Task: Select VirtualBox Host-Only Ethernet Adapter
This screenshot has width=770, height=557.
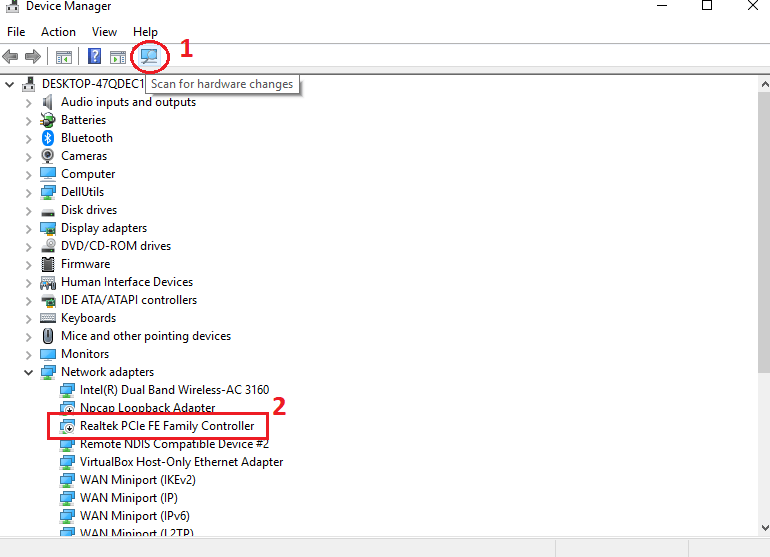Action: pos(181,462)
